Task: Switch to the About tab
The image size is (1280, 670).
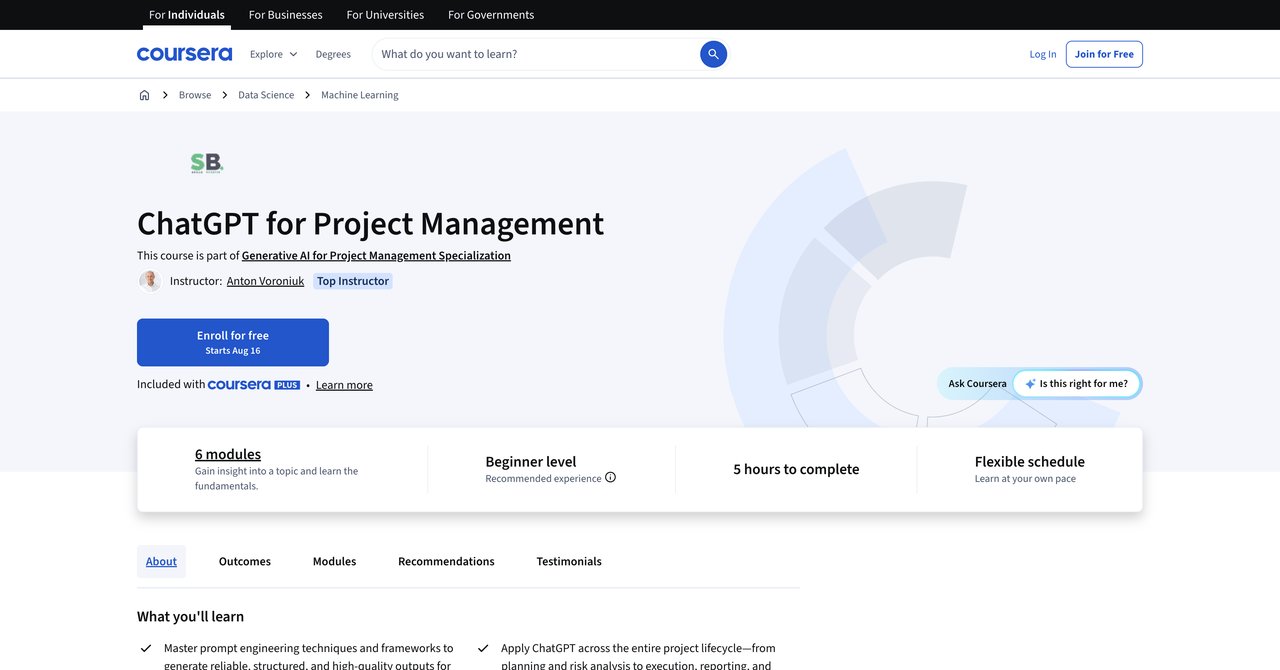Action: pos(161,562)
